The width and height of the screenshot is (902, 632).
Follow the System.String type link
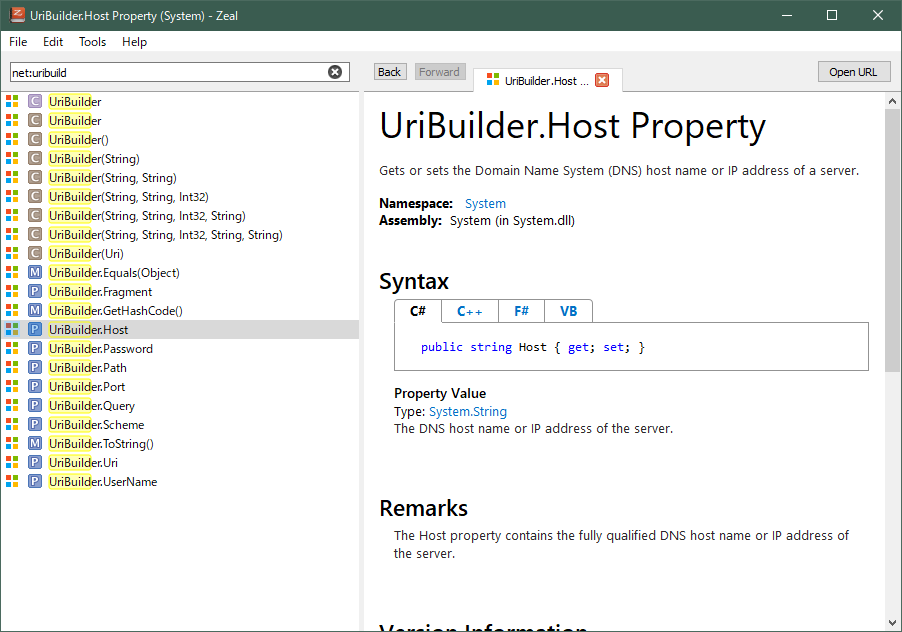(467, 411)
